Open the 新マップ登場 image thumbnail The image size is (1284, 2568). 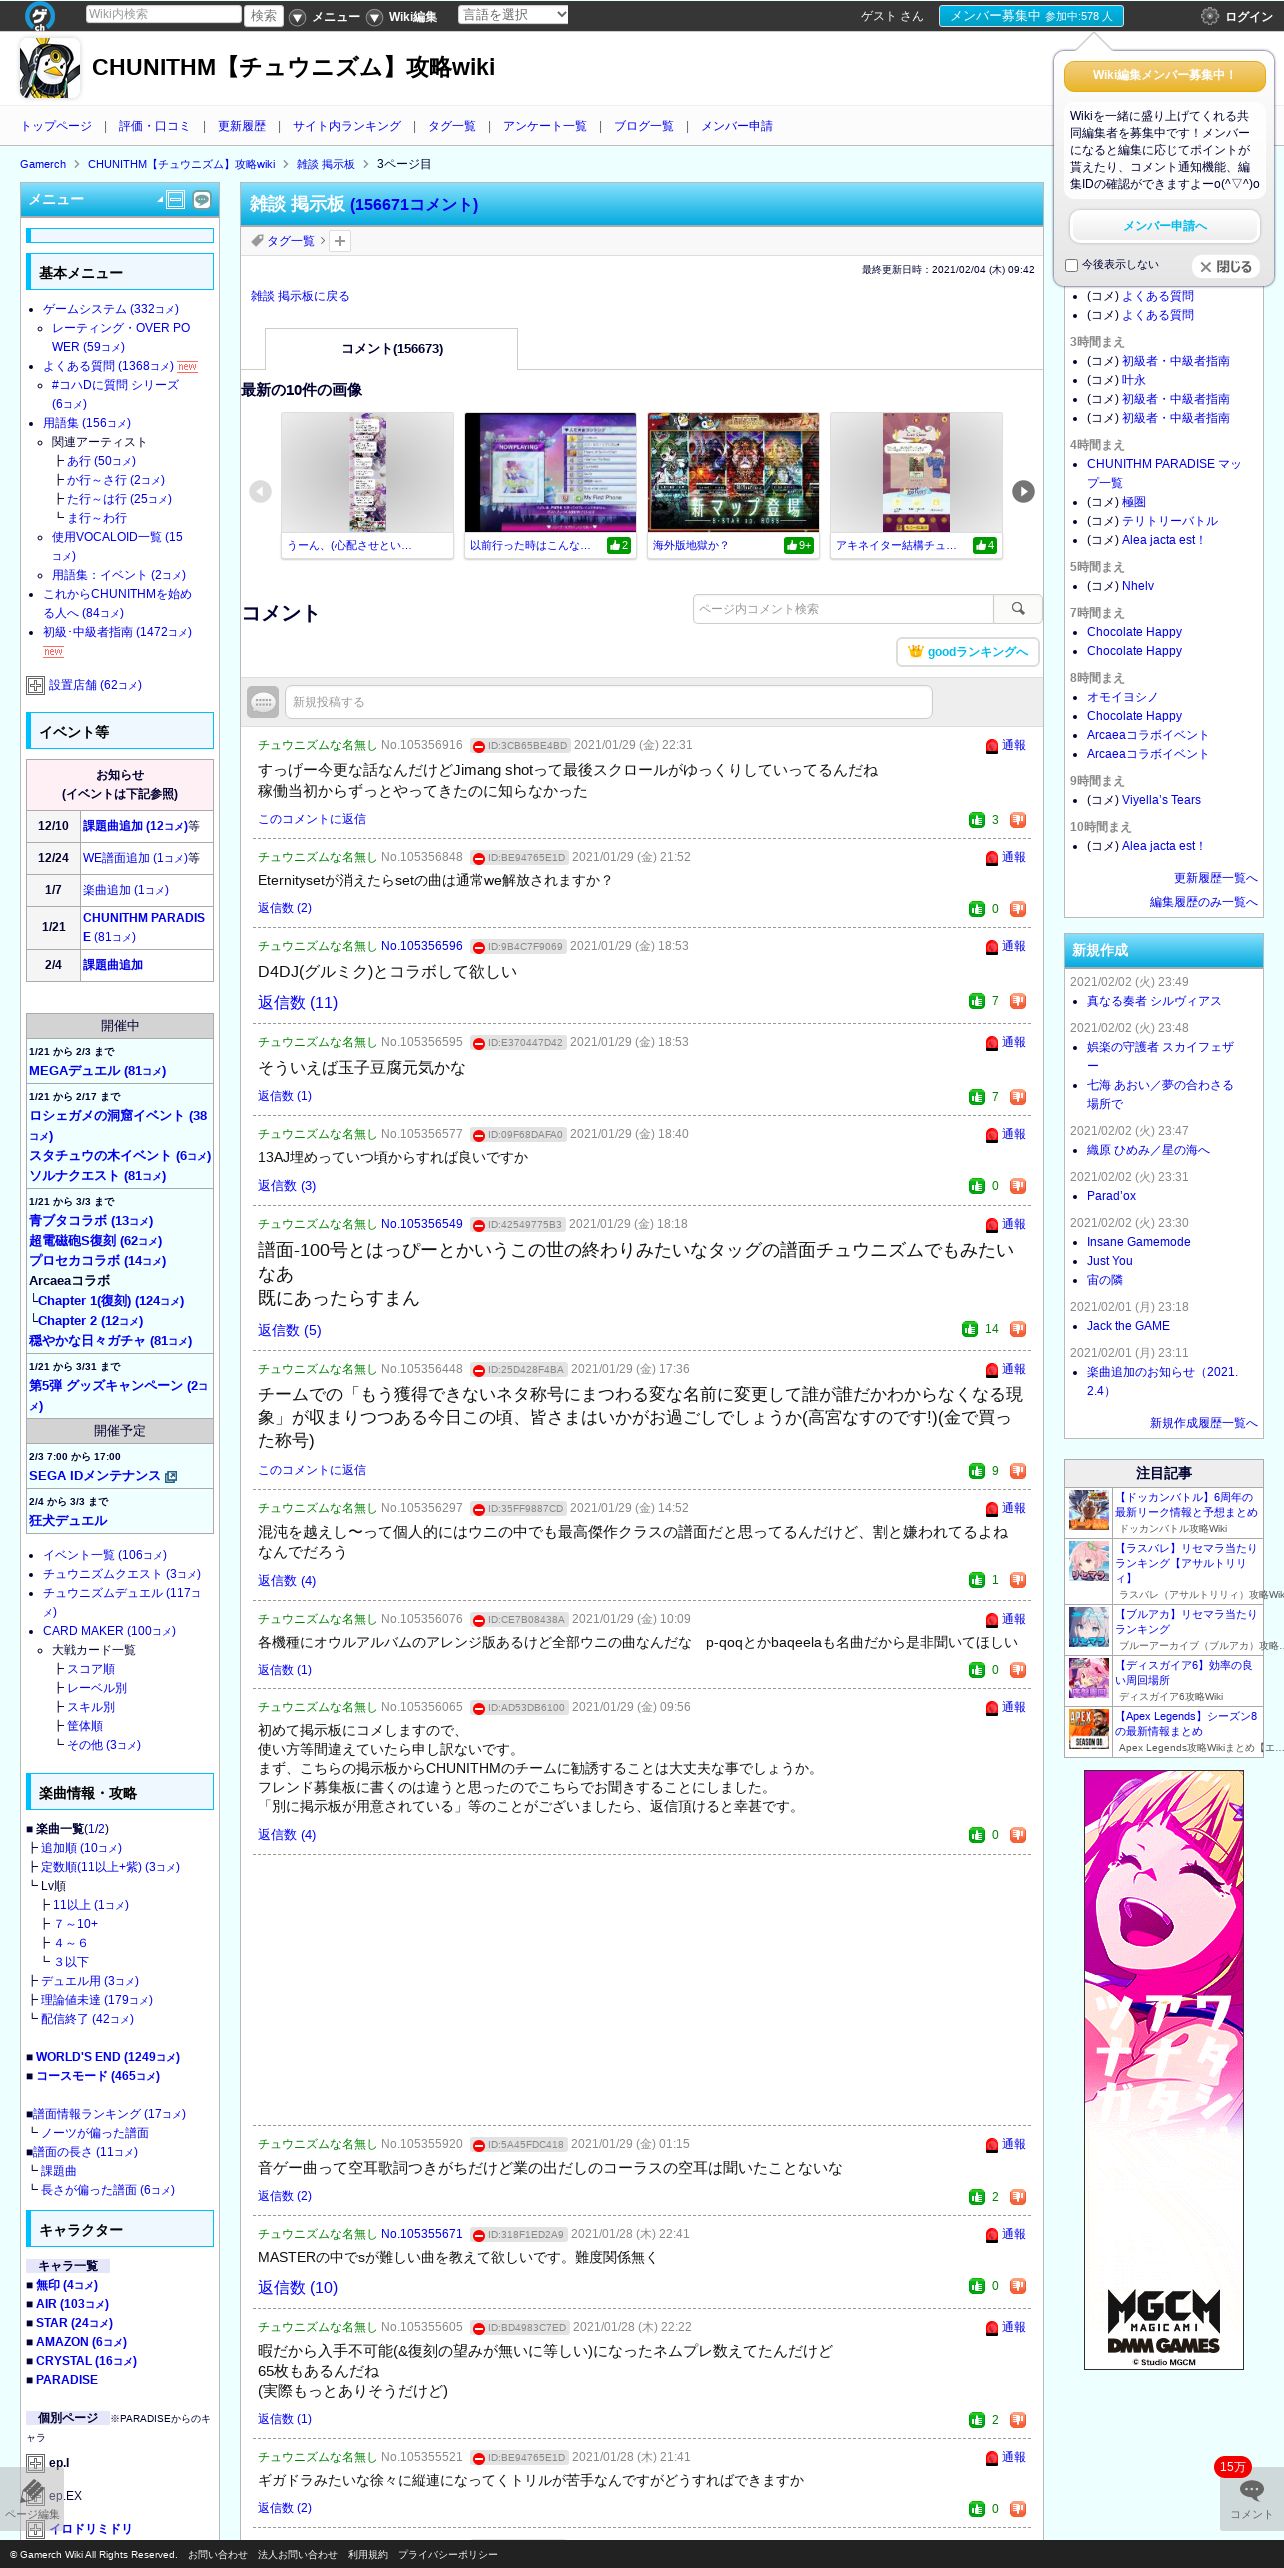[x=734, y=472]
